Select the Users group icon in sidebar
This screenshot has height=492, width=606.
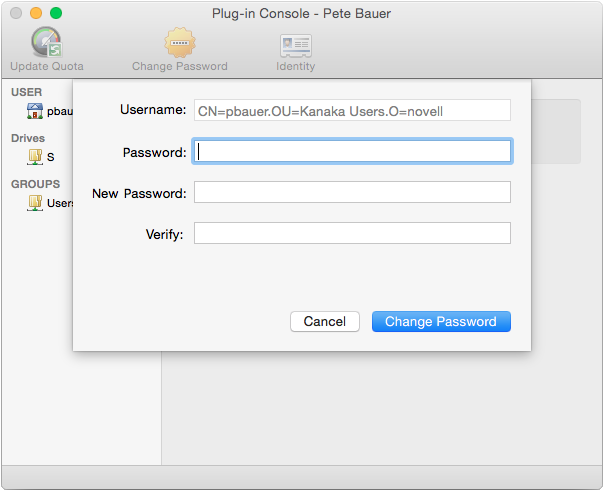tap(35, 203)
